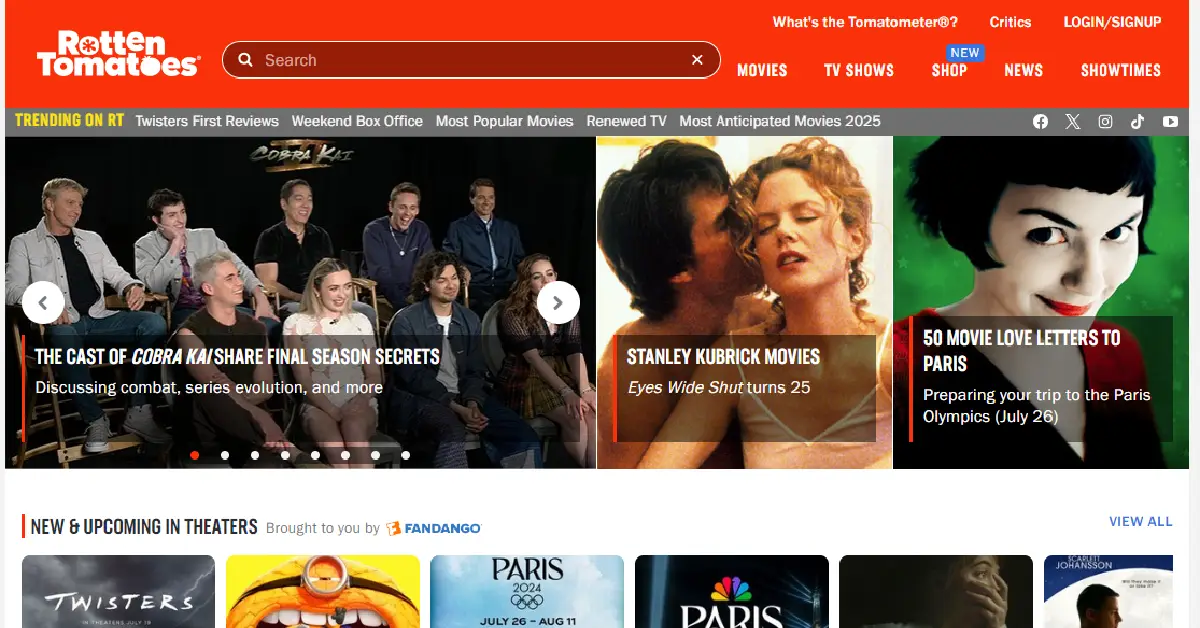Open the NBC peacock Paris poster

[x=732, y=591]
